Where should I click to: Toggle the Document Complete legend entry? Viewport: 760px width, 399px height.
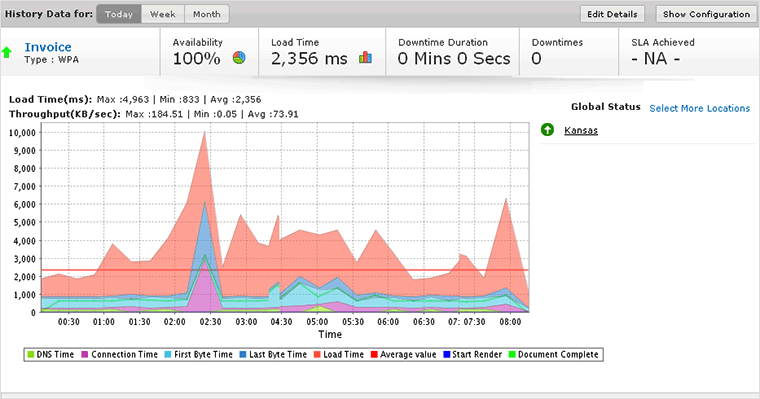(x=553, y=355)
